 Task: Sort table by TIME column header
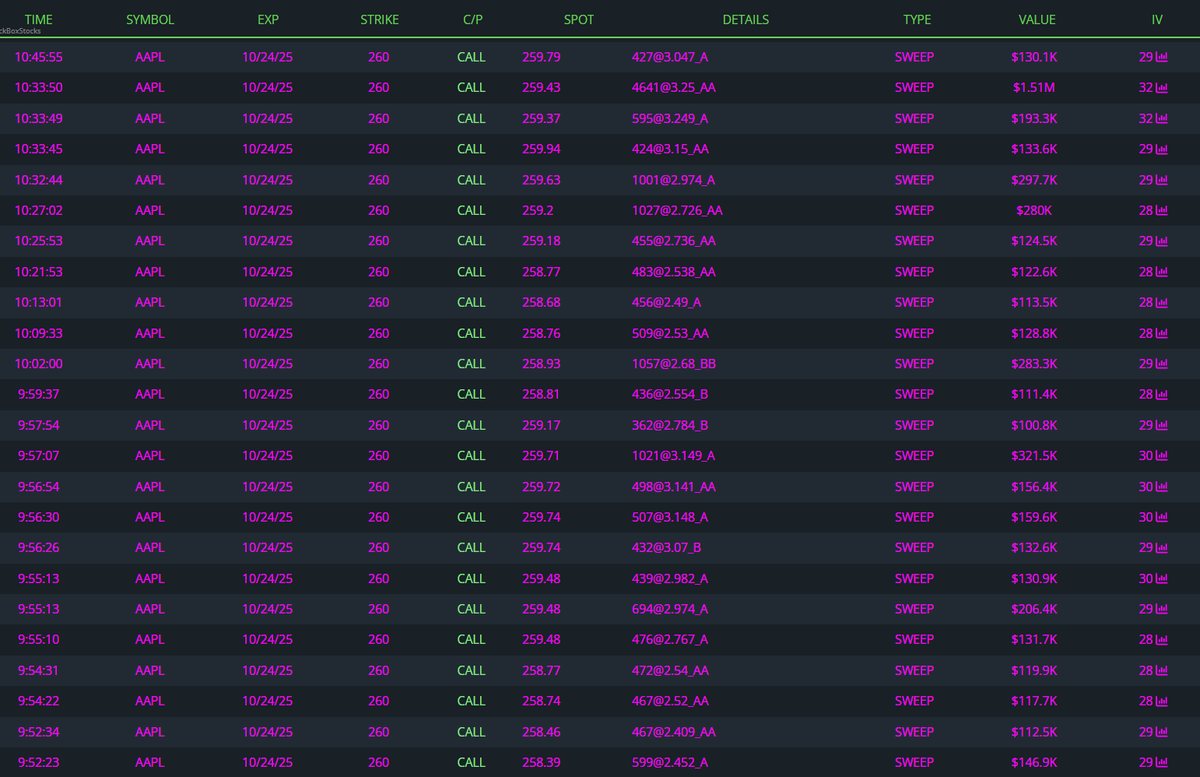39,20
